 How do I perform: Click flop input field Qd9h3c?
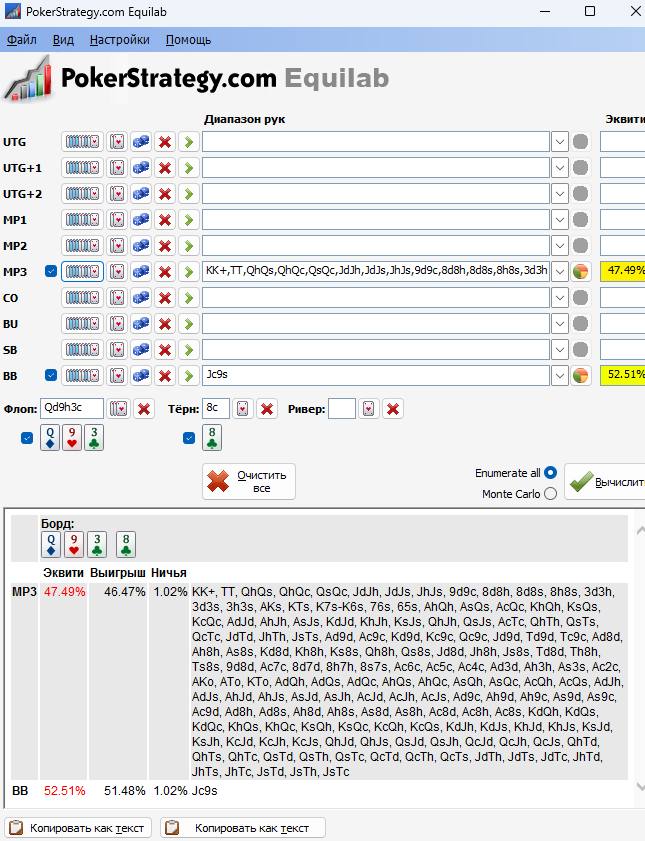point(72,409)
